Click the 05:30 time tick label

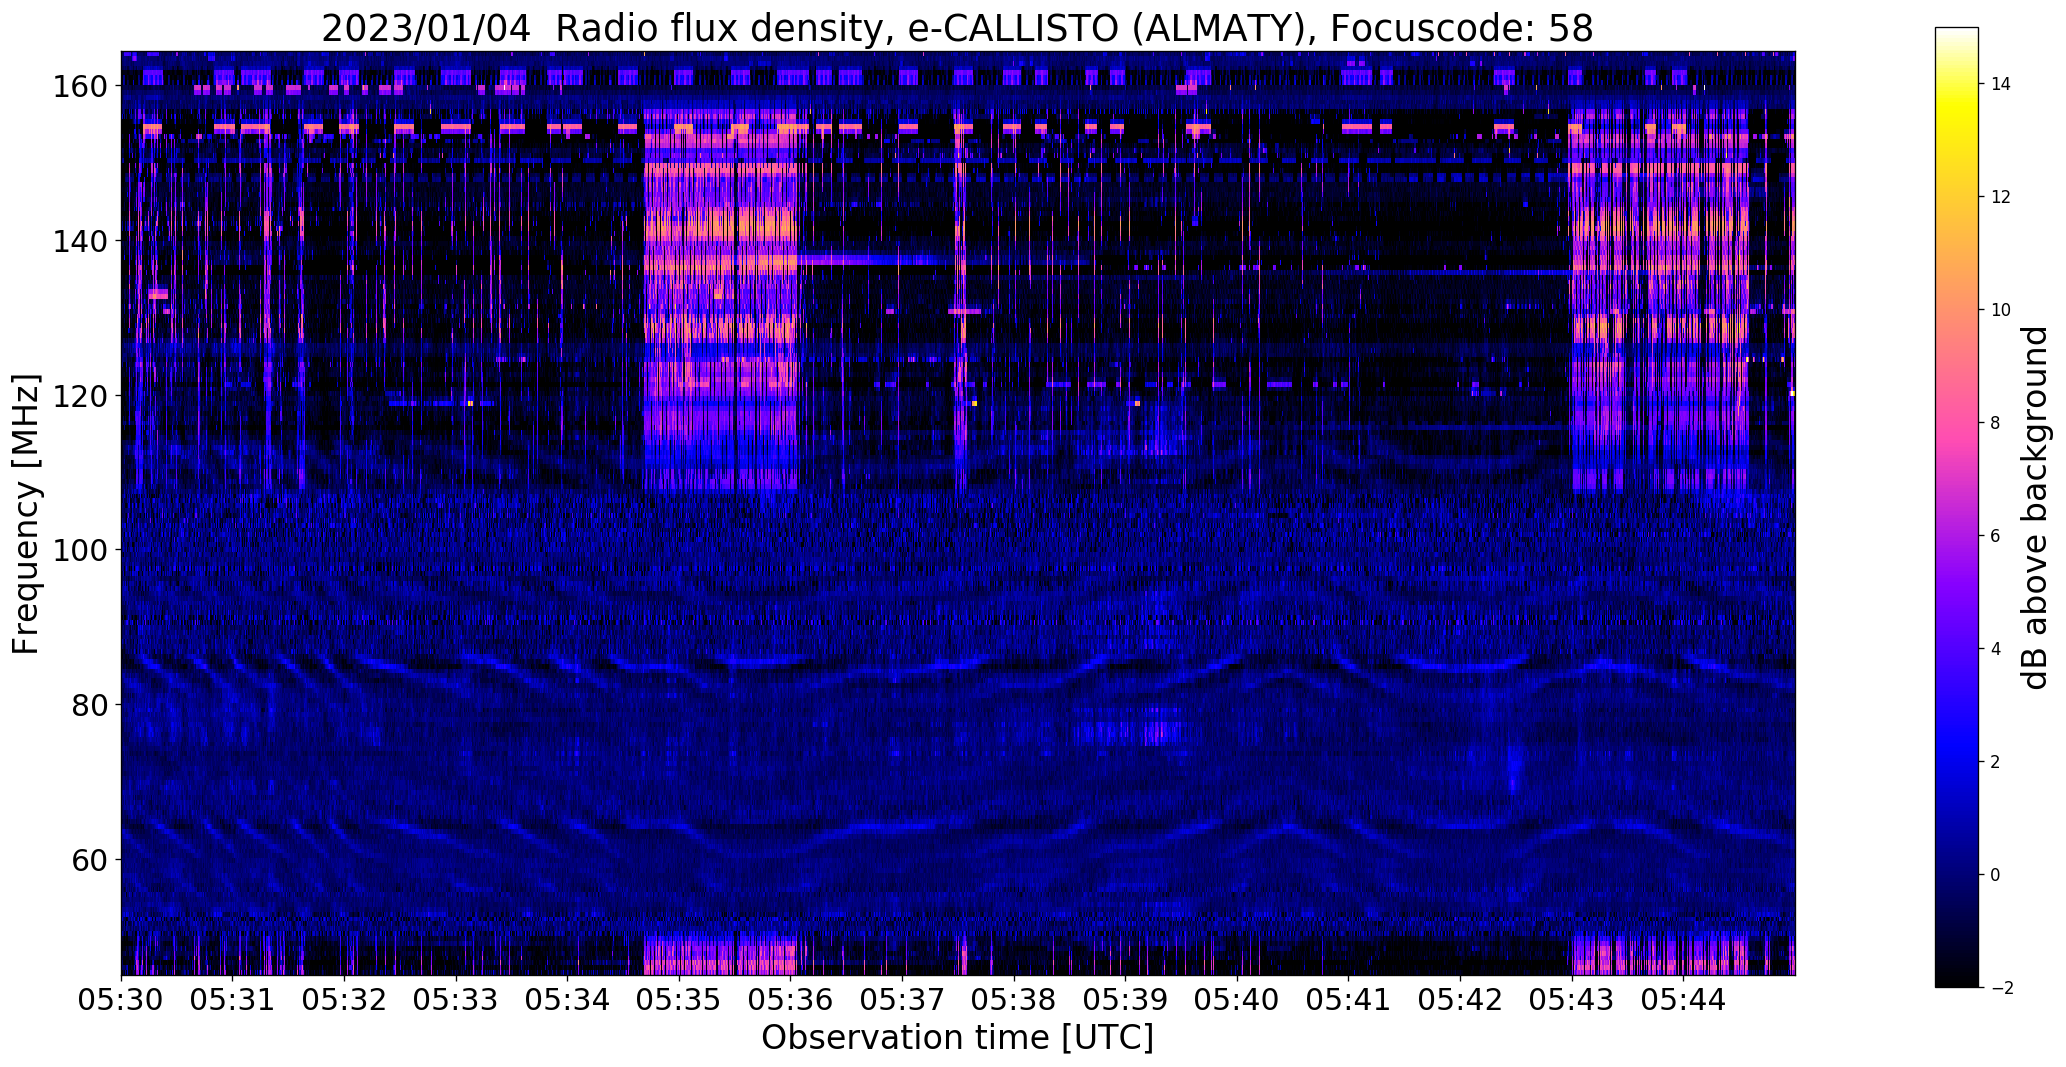click(121, 1000)
